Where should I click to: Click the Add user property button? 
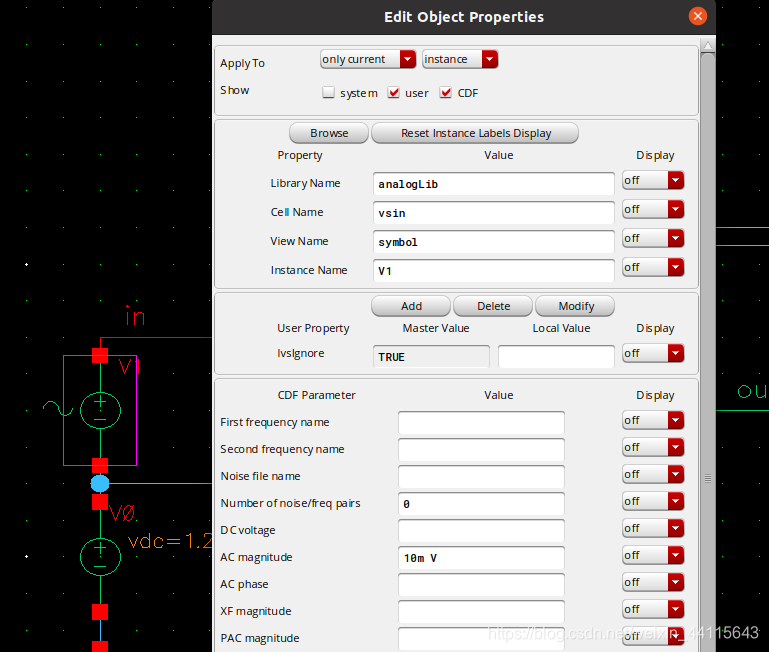click(411, 306)
